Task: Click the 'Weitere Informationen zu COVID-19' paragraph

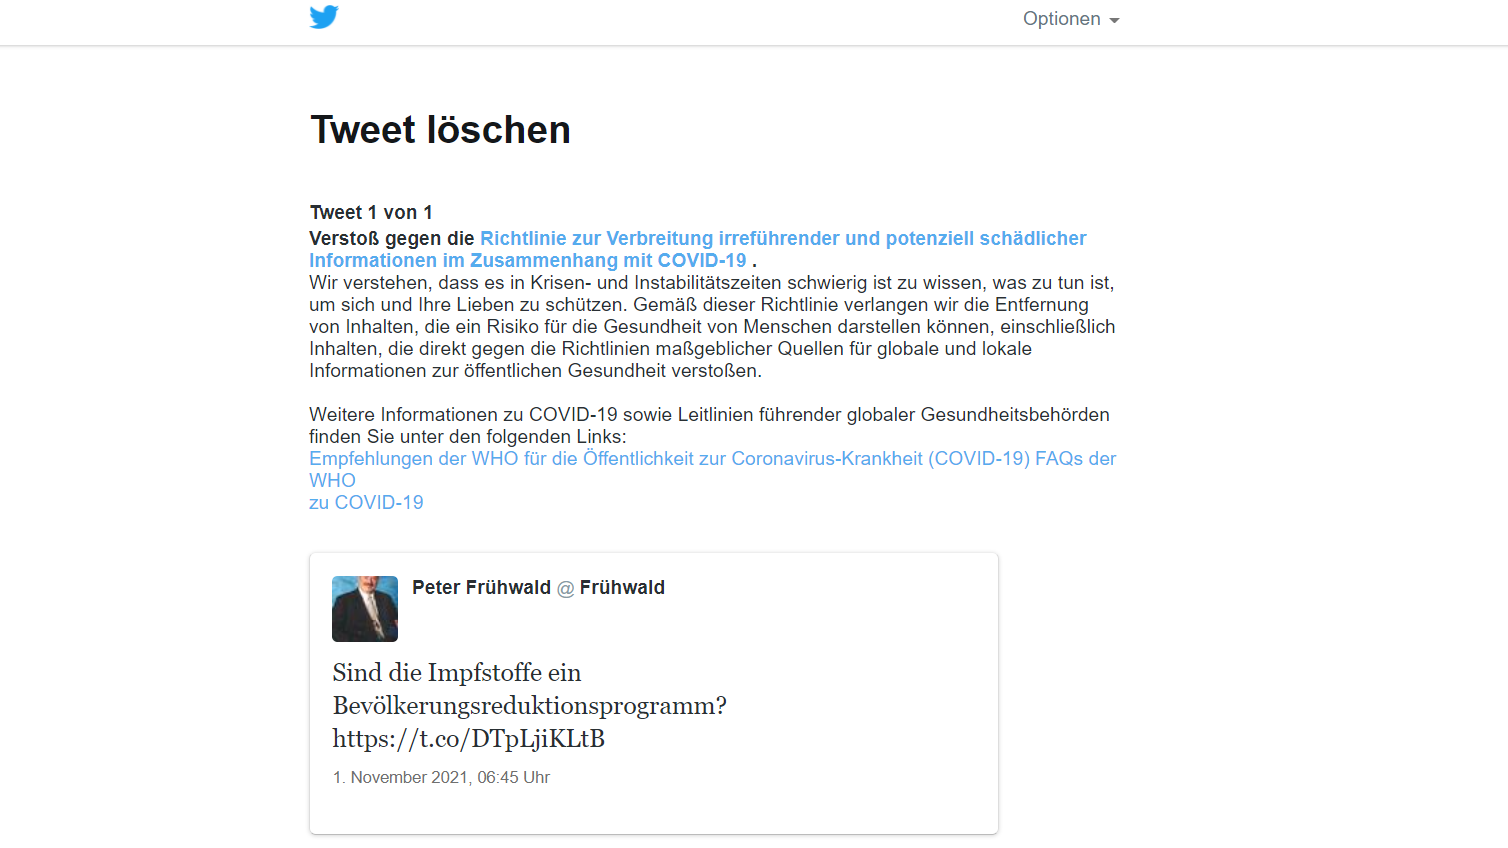Action: [x=709, y=425]
